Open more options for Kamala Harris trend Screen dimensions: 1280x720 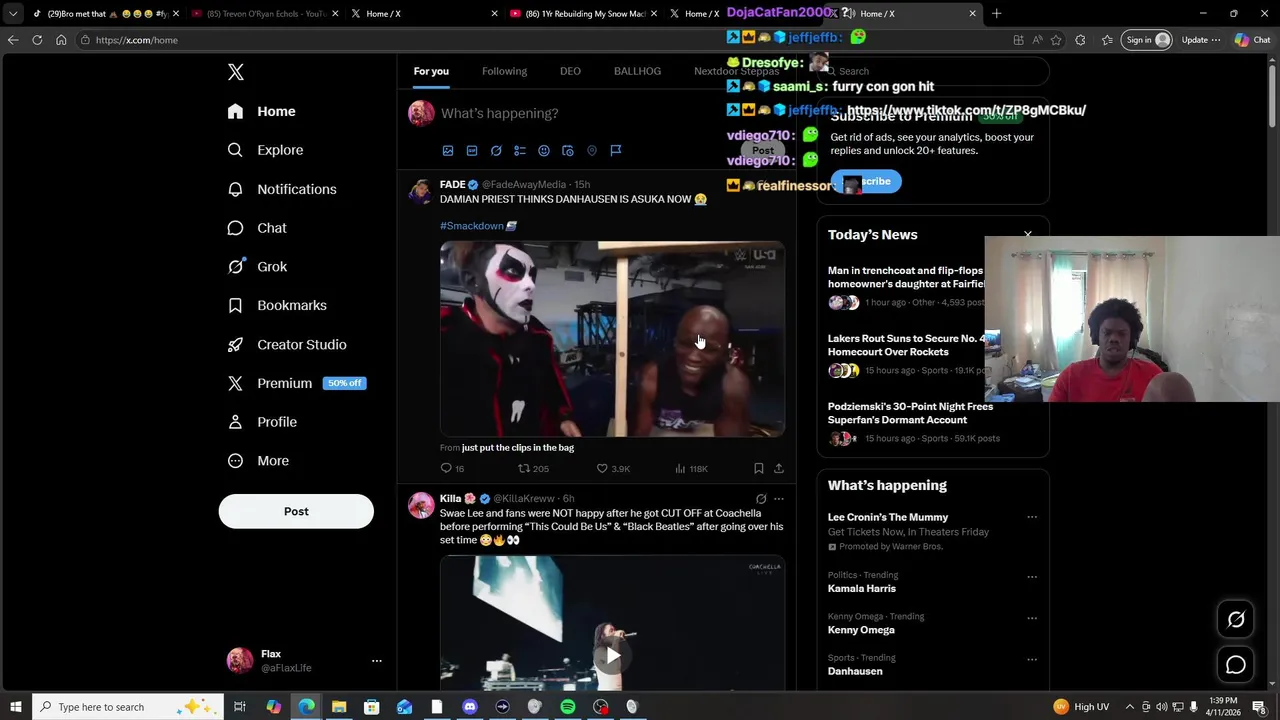pos(1032,577)
